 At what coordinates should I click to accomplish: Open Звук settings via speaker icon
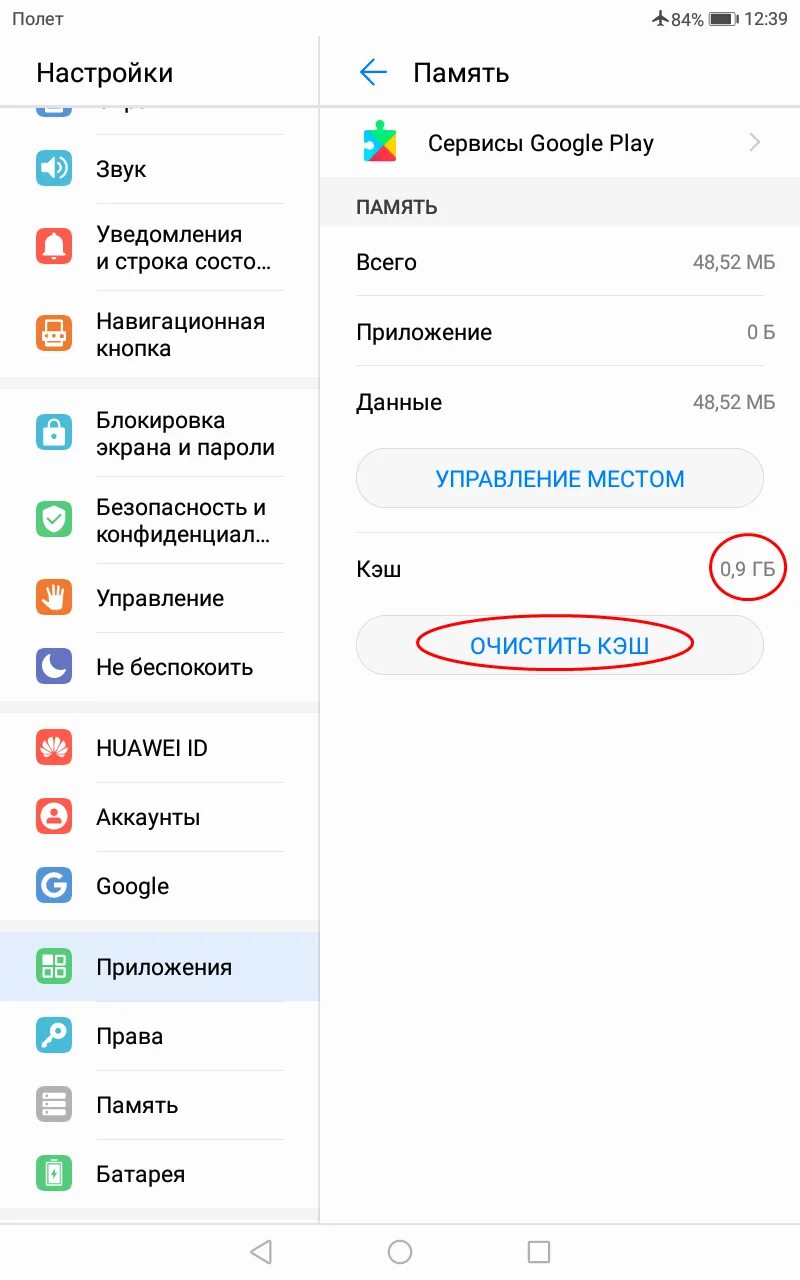point(54,168)
